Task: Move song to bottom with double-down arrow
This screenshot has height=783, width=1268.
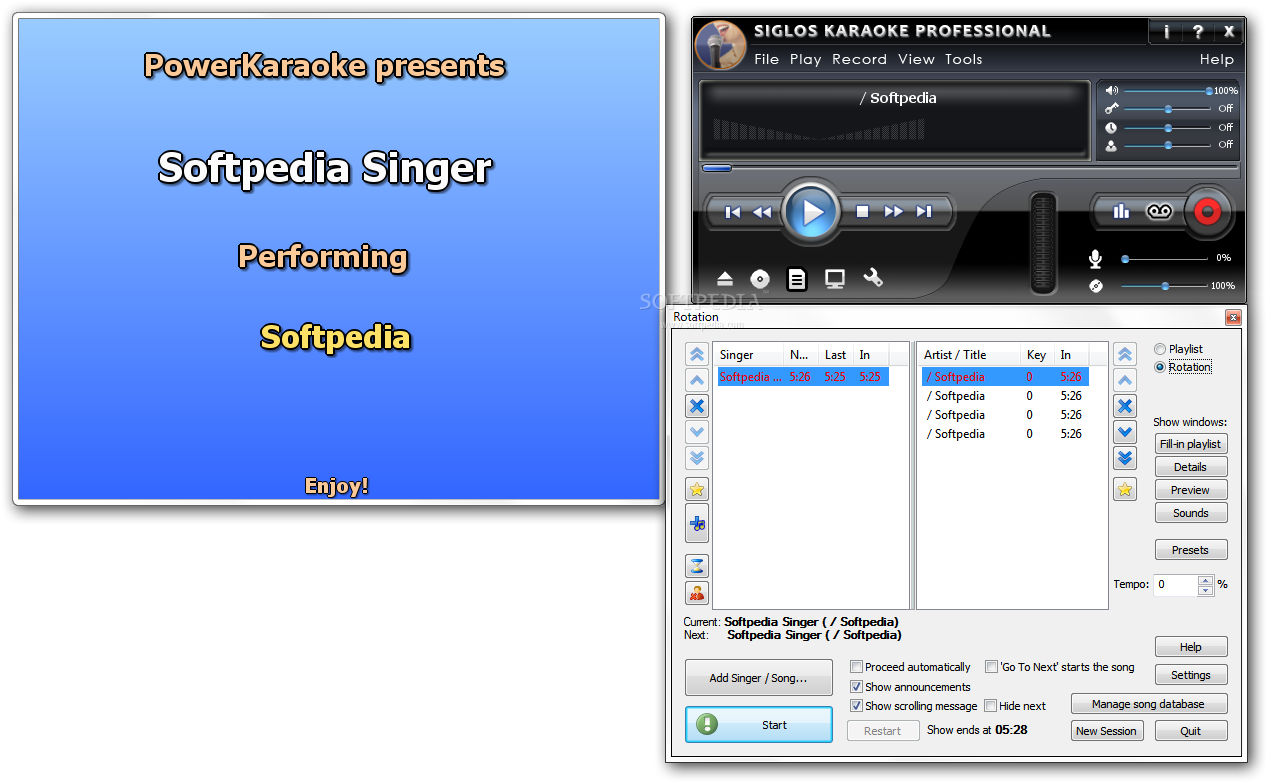Action: [1125, 458]
